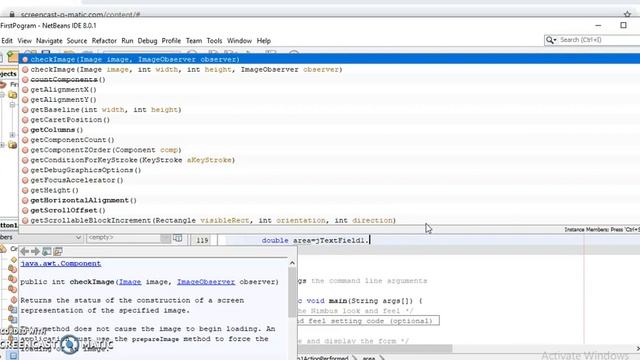The width and height of the screenshot is (640, 360).
Task: Click the FirstPogram project node icon
Action: pyautogui.click(x=3, y=84)
